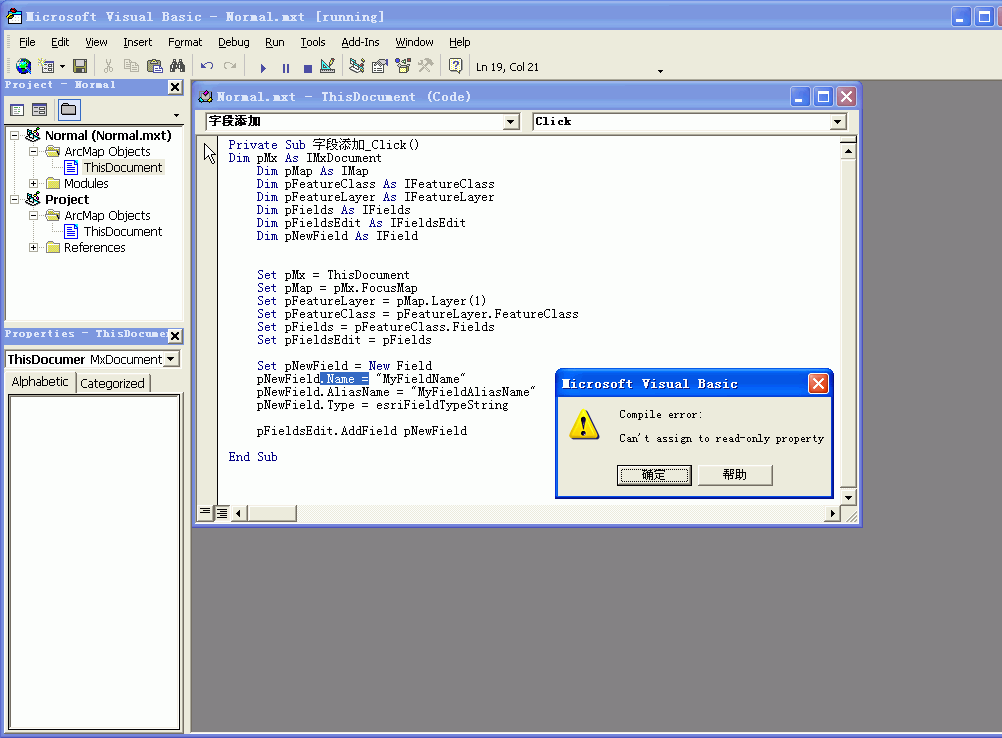The height and width of the screenshot is (738, 1002).
Task: Open the File menu
Action: pyautogui.click(x=27, y=42)
